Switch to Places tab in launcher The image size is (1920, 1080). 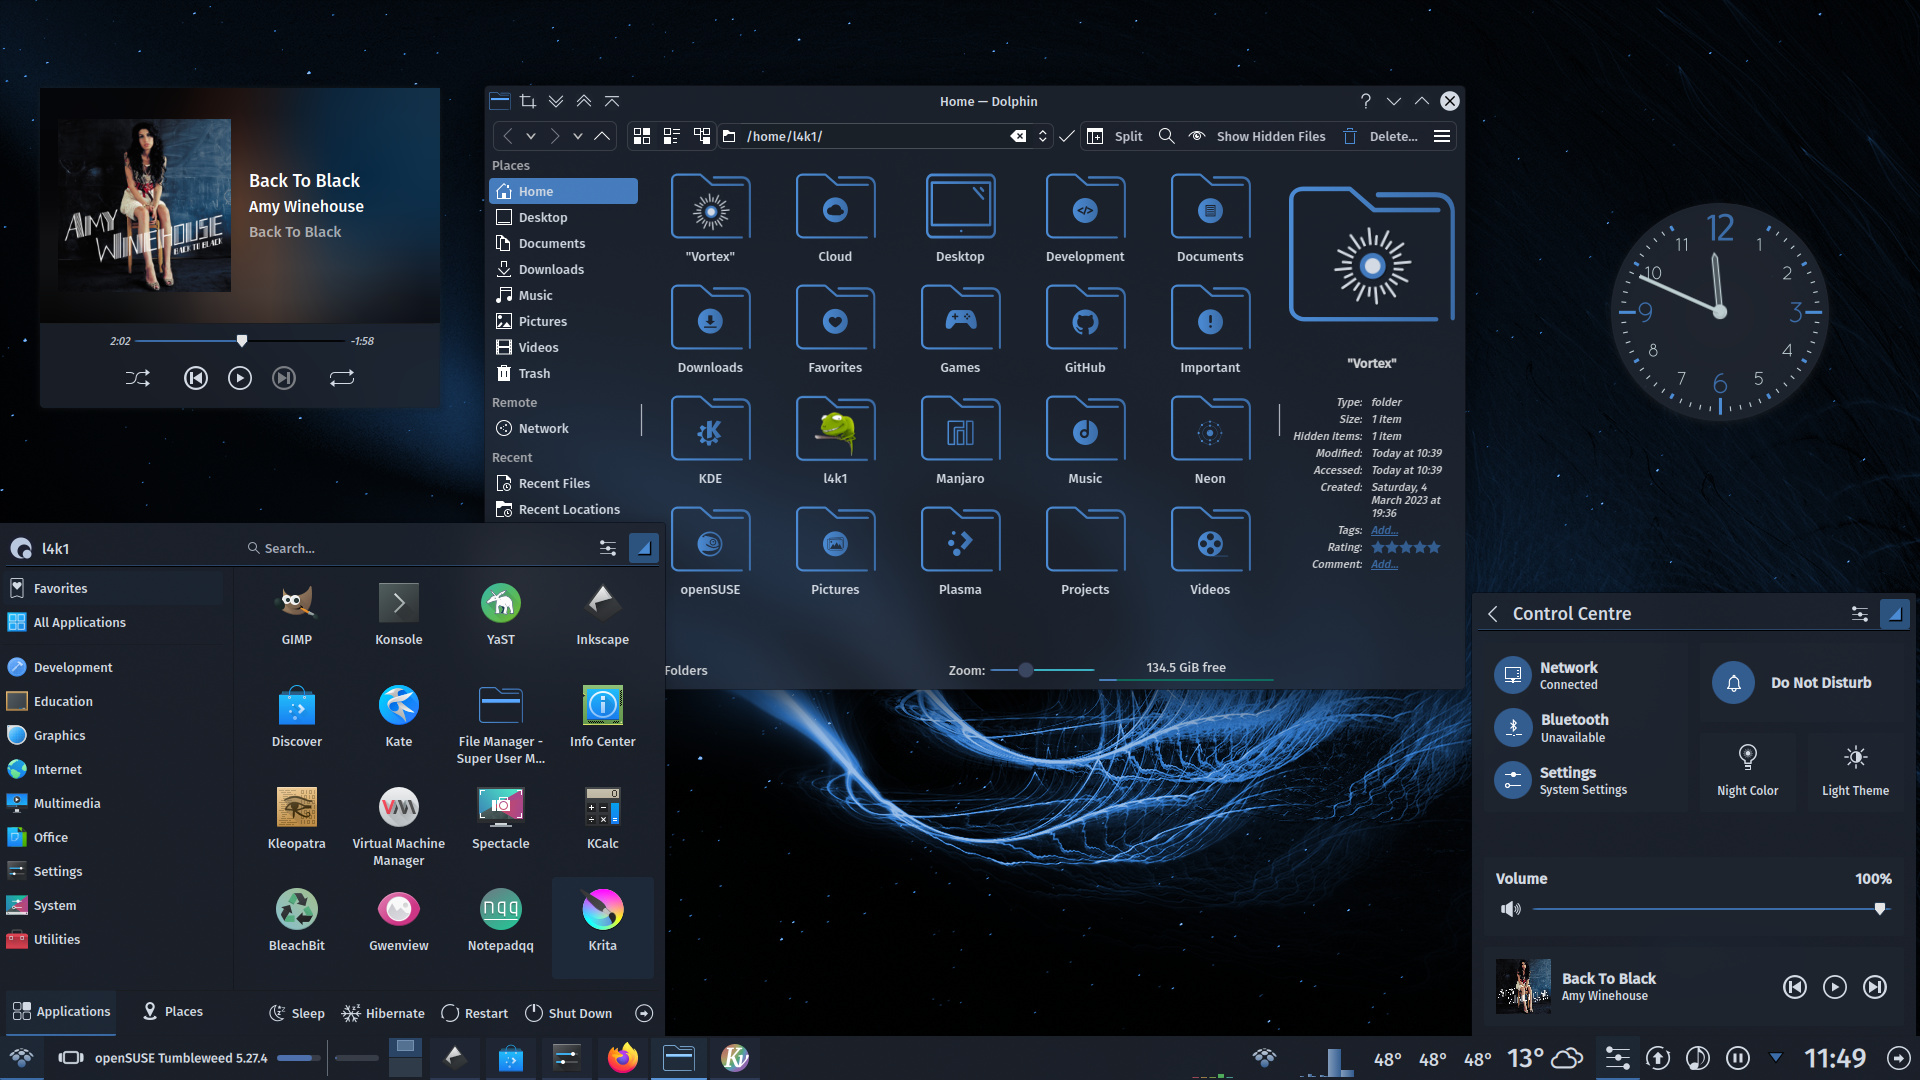click(x=173, y=1012)
